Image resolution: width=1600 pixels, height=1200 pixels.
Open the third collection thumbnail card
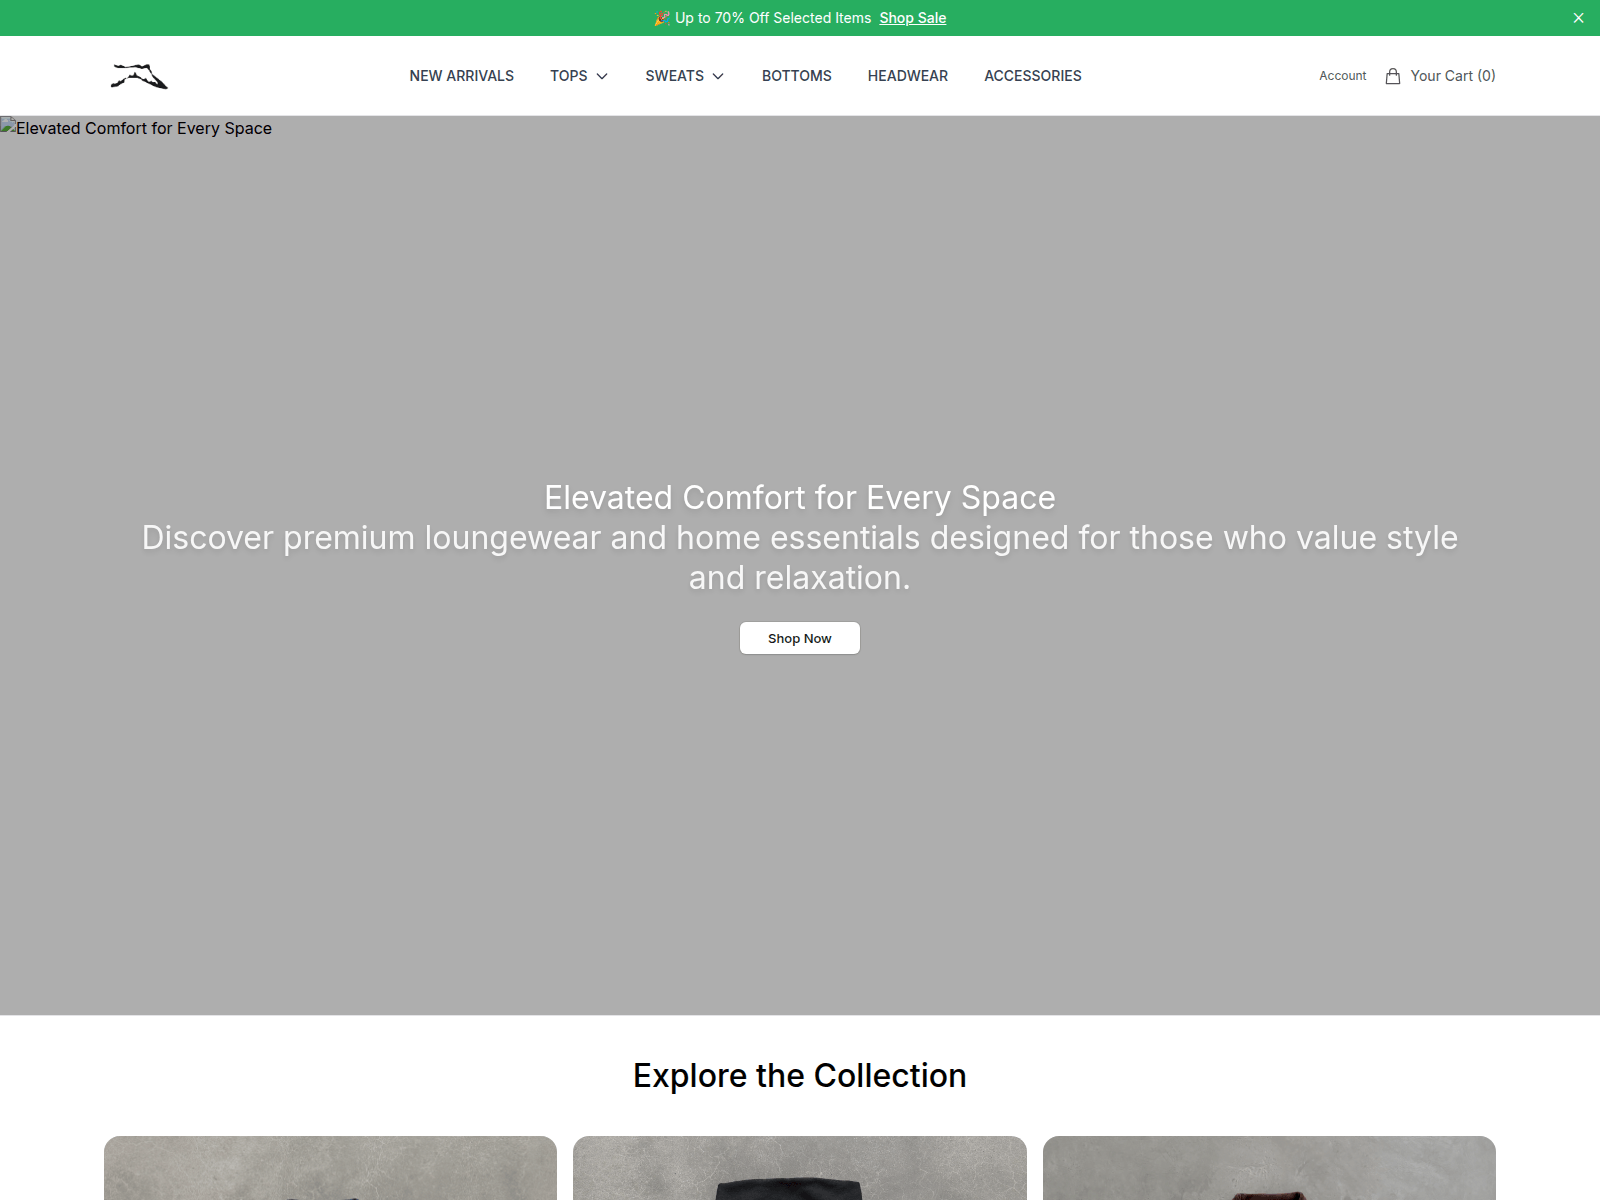tap(1269, 1168)
